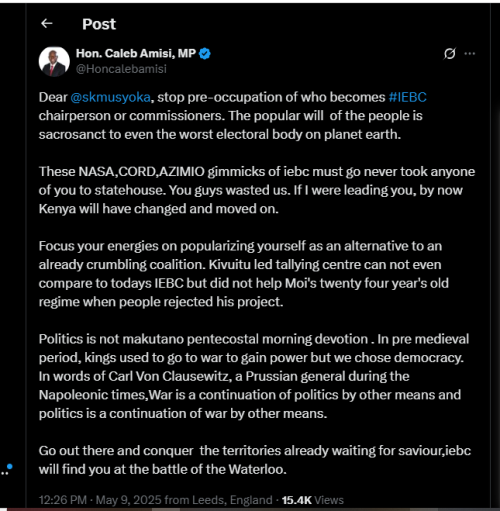Click the blue verified badge
The height and width of the screenshot is (511, 500).
coord(205,53)
